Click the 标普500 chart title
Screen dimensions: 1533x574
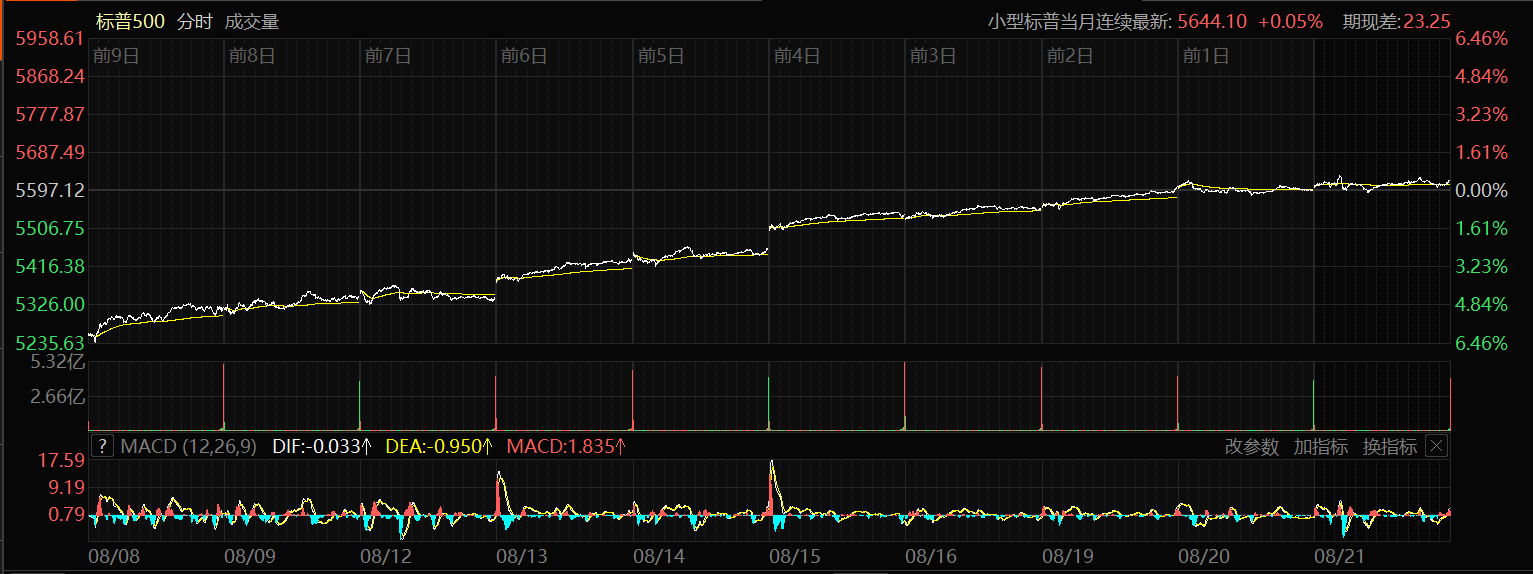(x=130, y=21)
